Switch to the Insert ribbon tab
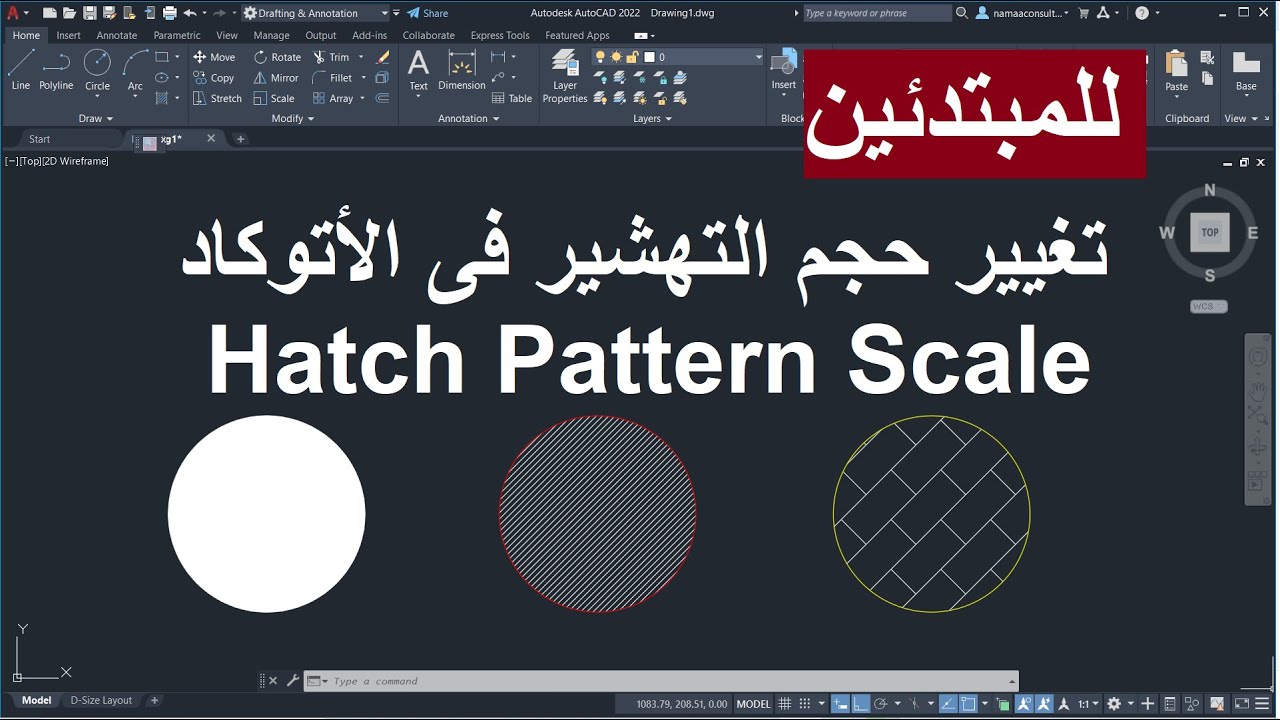1280x720 pixels. [68, 35]
